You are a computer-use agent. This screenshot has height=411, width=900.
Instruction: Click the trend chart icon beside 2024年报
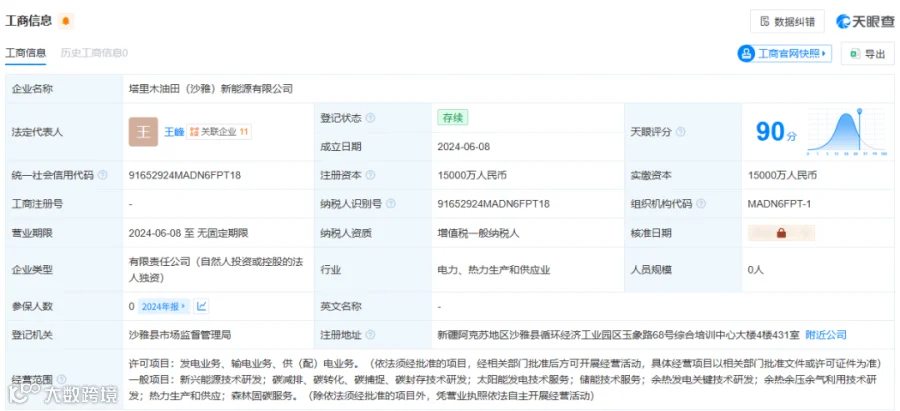(x=201, y=307)
